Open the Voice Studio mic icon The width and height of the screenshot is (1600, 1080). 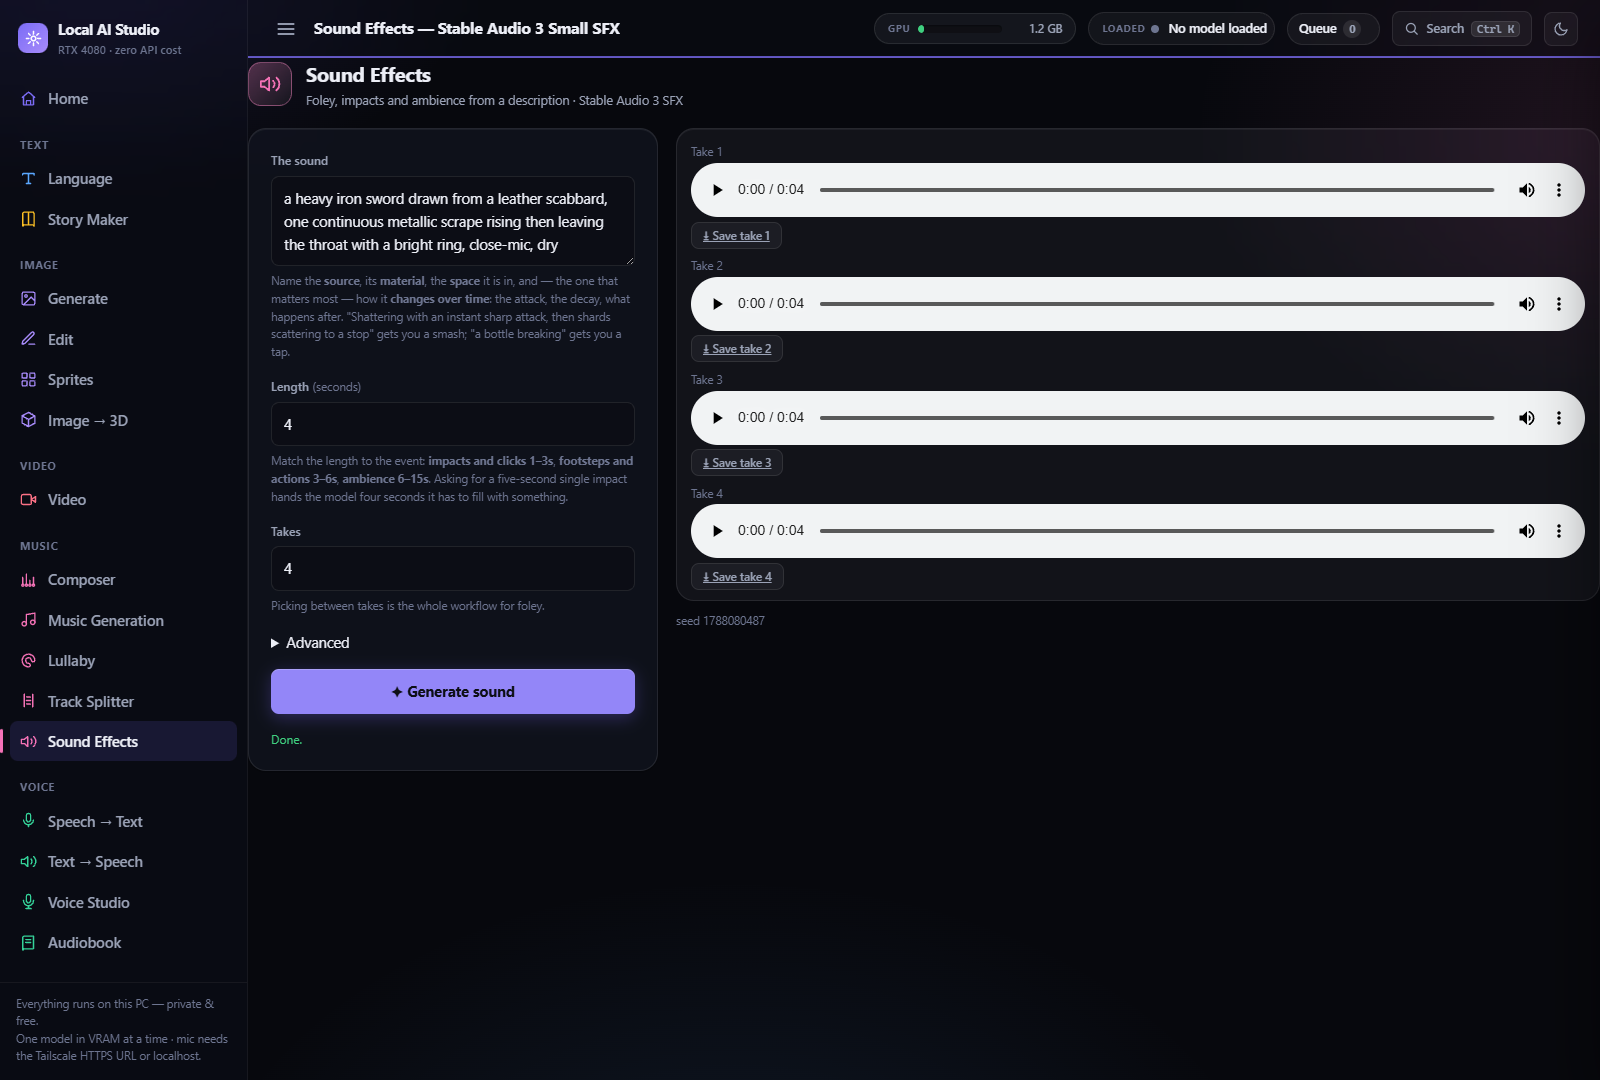pyautogui.click(x=29, y=902)
